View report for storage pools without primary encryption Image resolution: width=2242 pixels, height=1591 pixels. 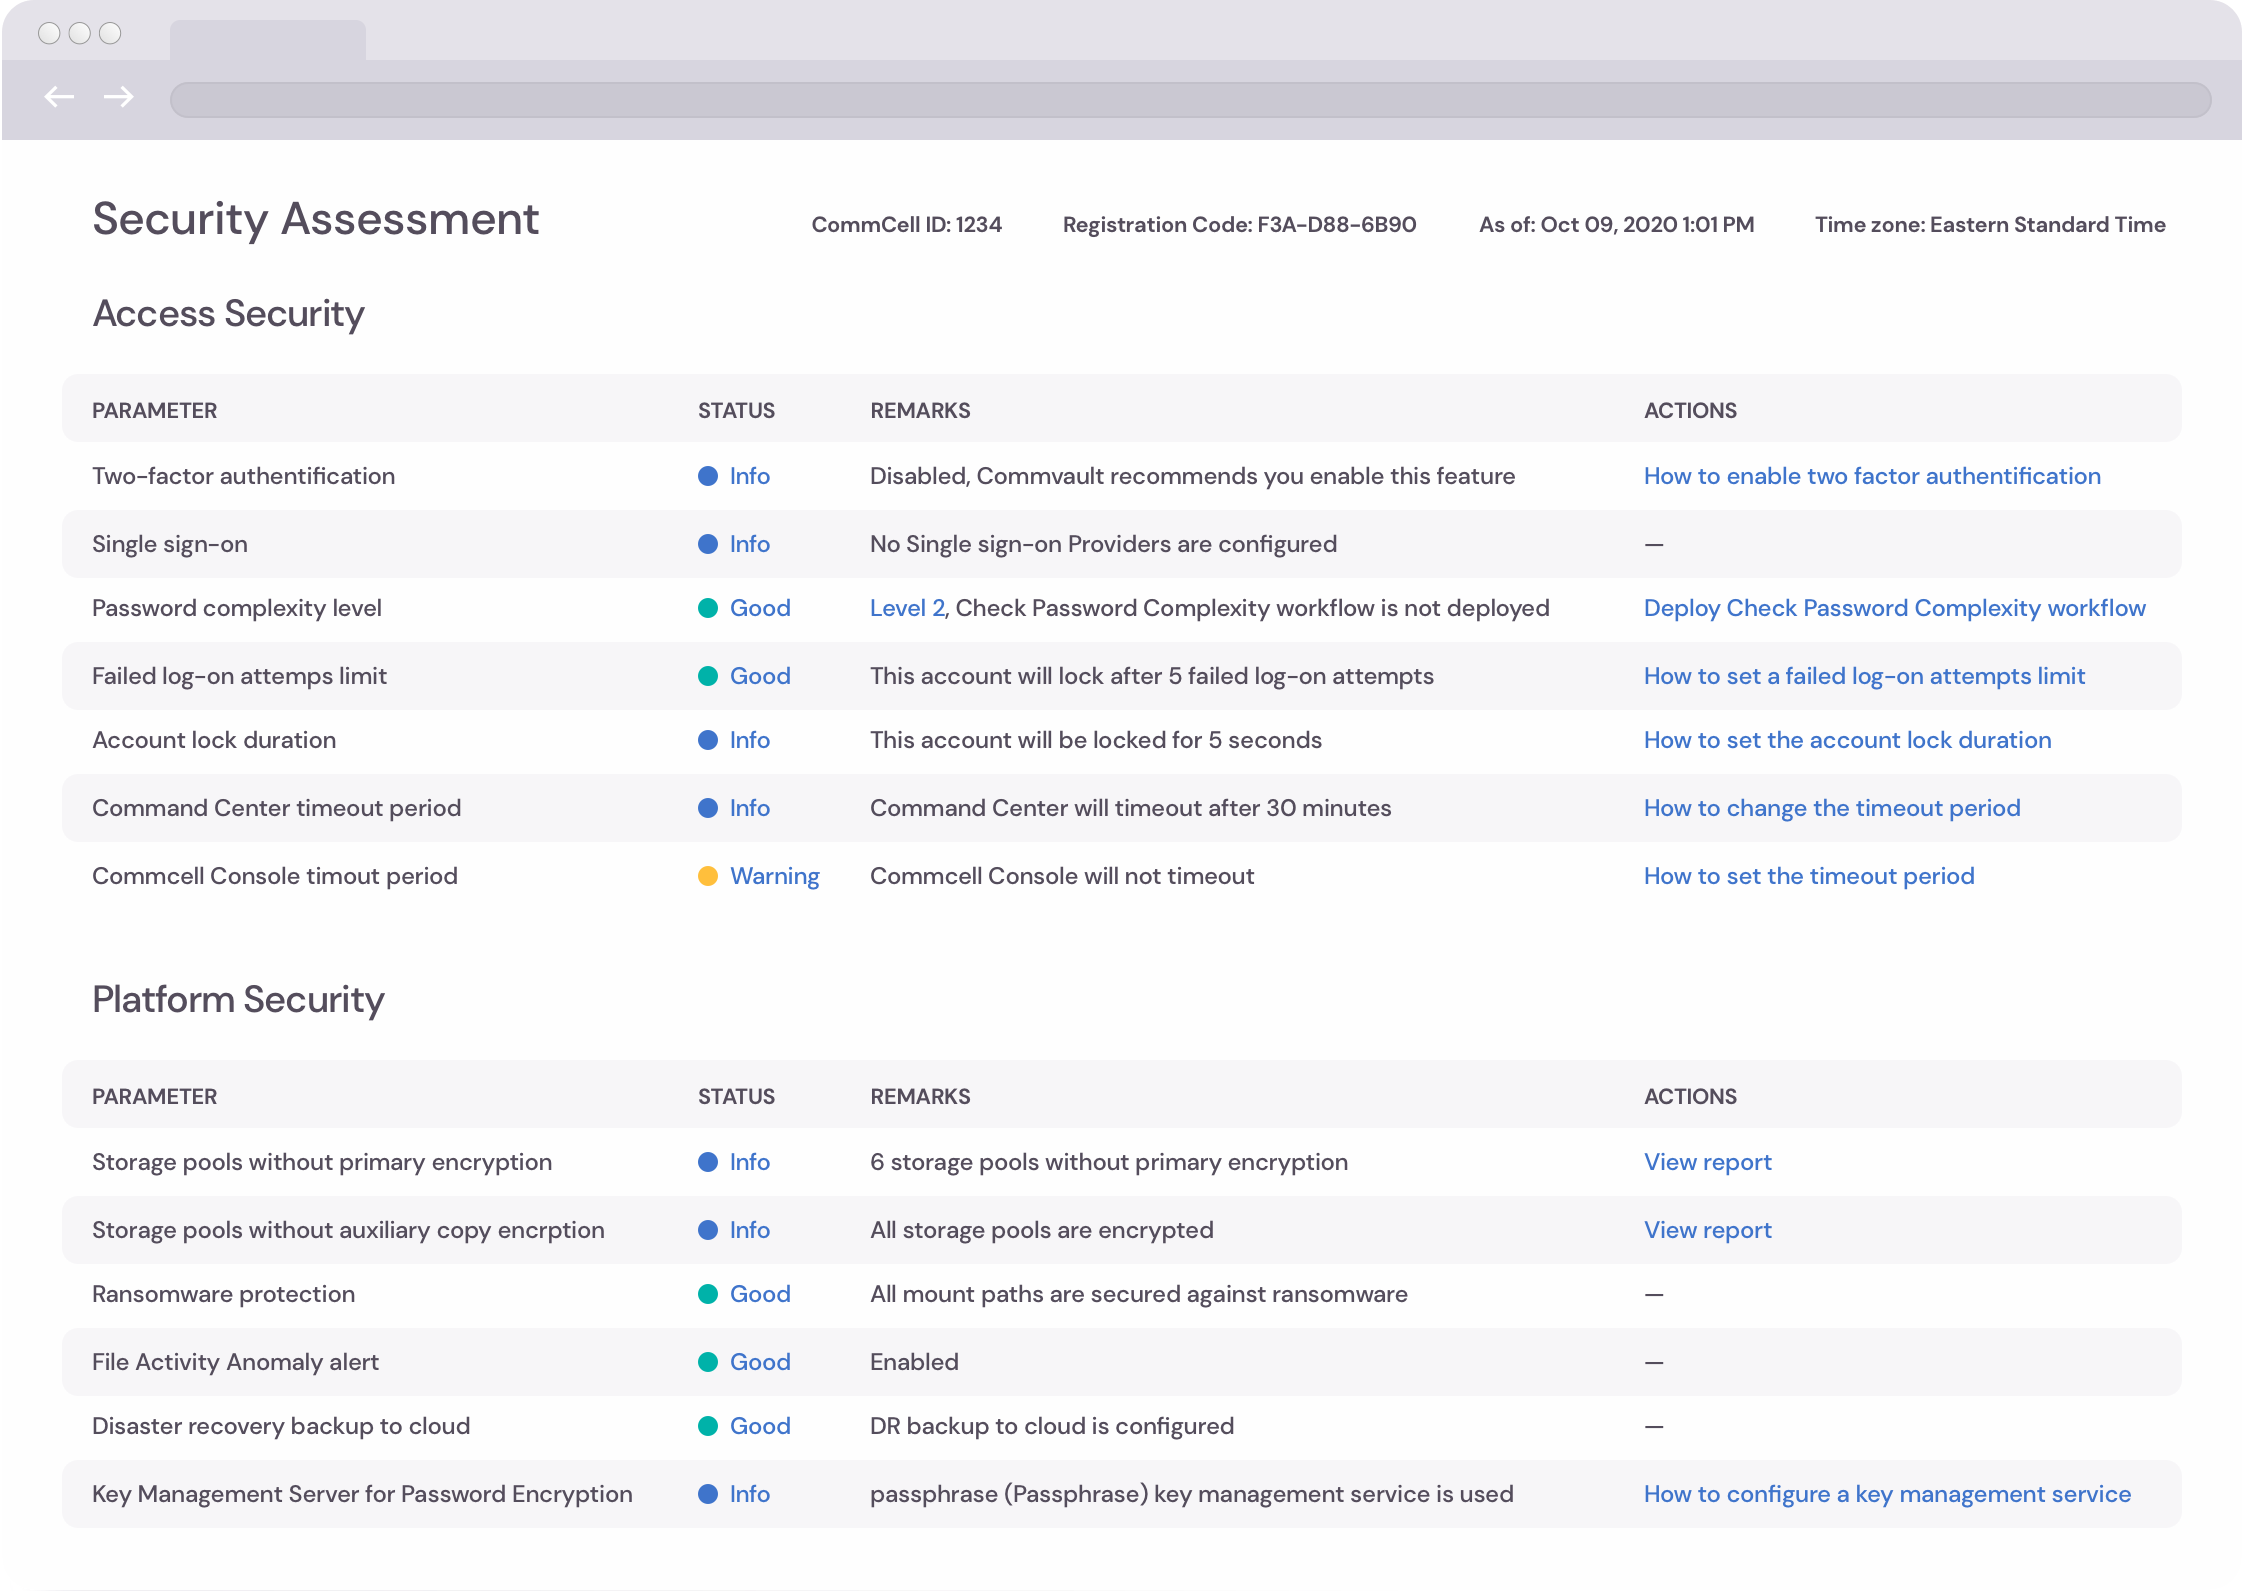click(x=1708, y=1162)
